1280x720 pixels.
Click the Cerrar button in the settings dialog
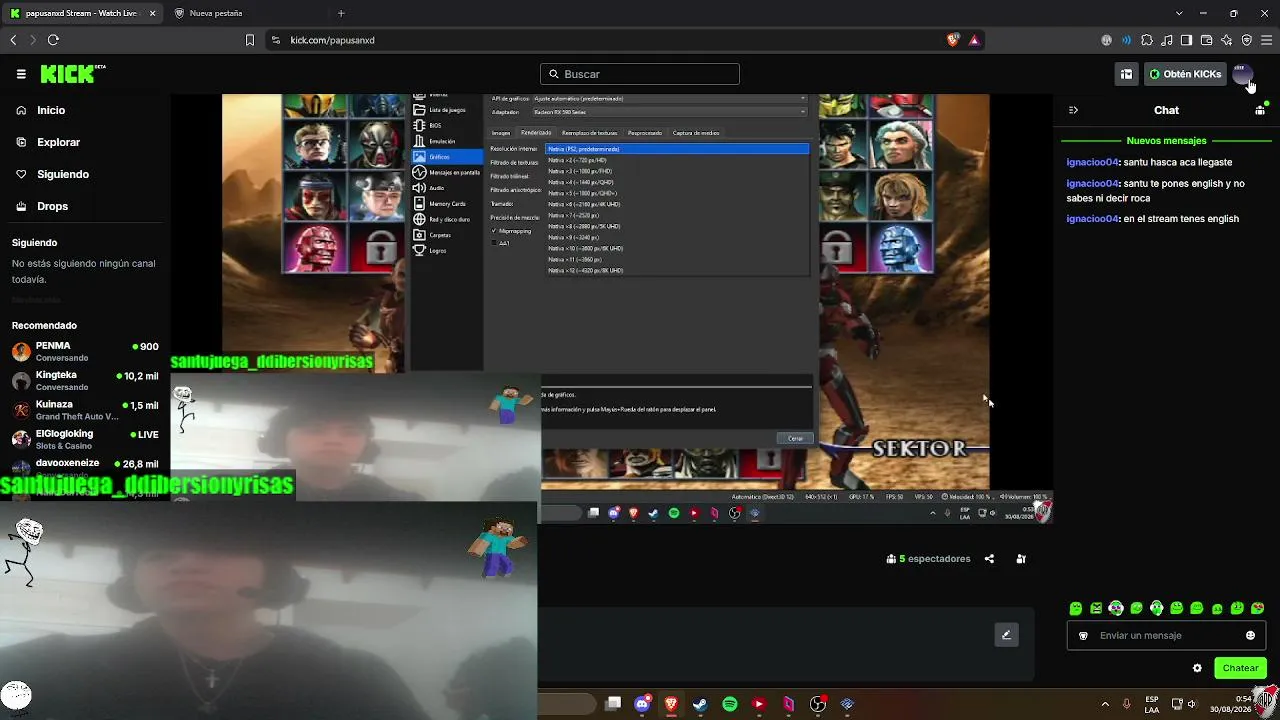click(795, 438)
